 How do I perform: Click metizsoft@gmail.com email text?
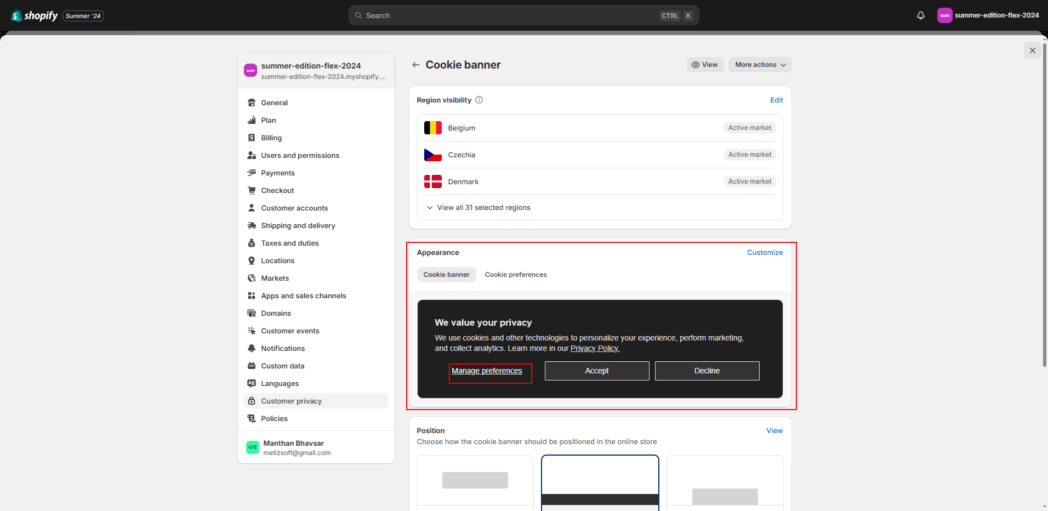297,452
